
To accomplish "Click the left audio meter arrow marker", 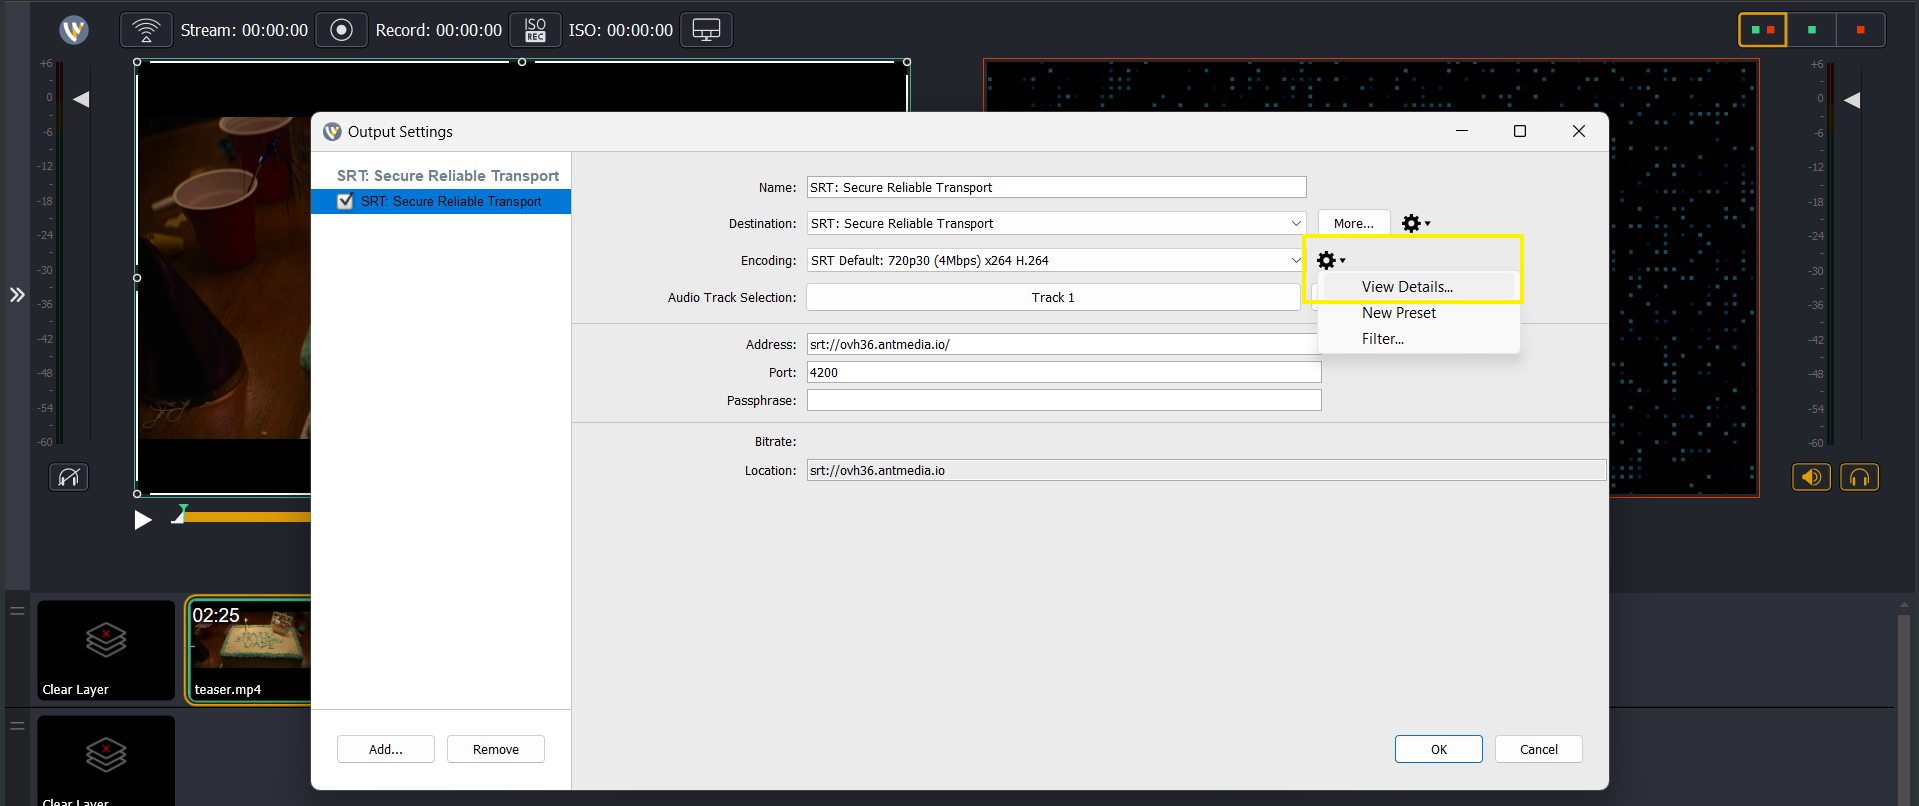I will click(82, 99).
